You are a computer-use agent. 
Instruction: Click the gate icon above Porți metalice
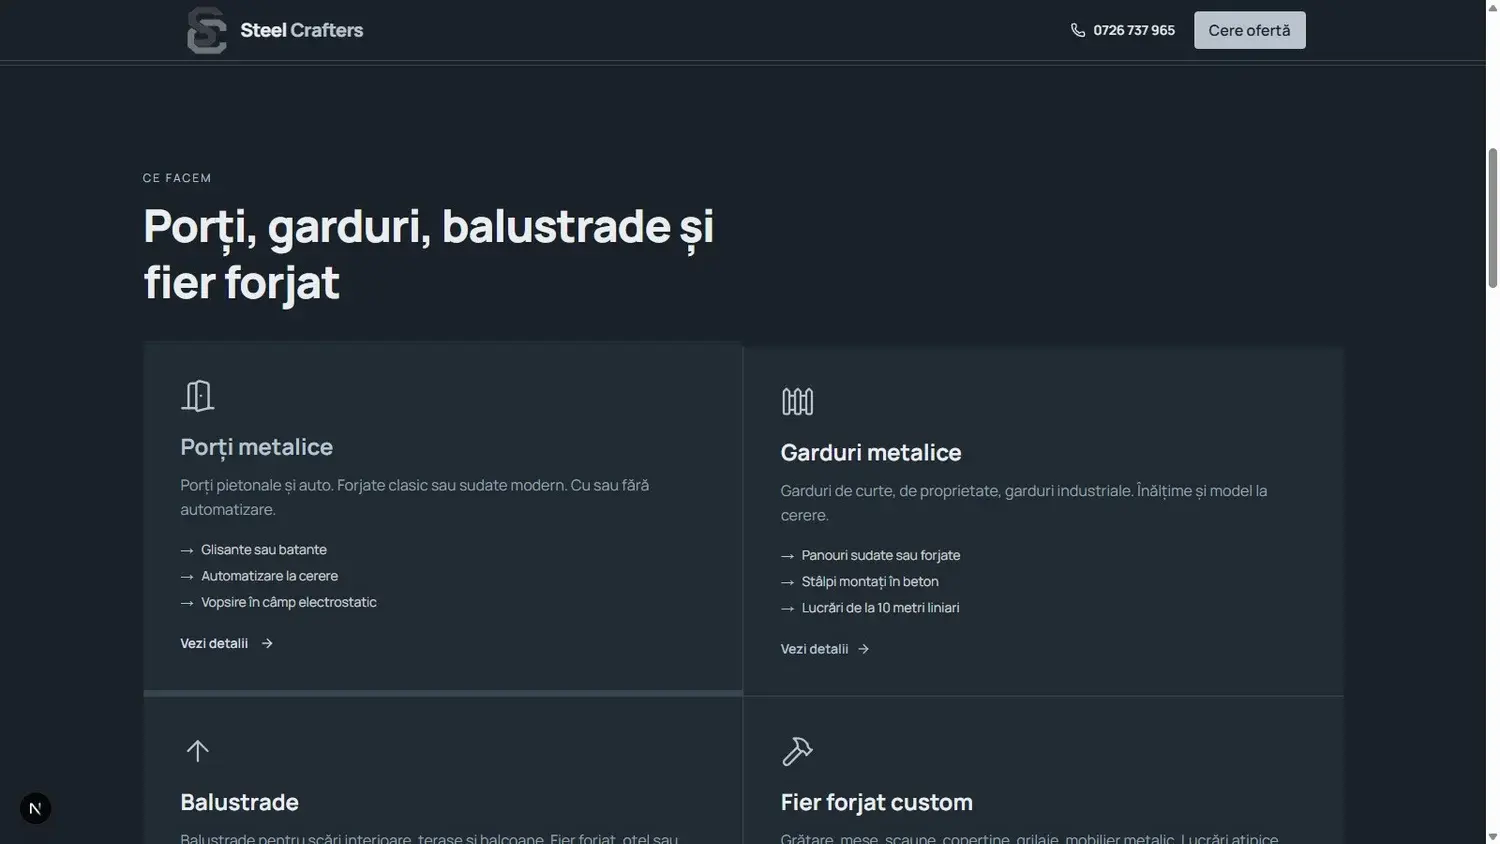point(198,395)
